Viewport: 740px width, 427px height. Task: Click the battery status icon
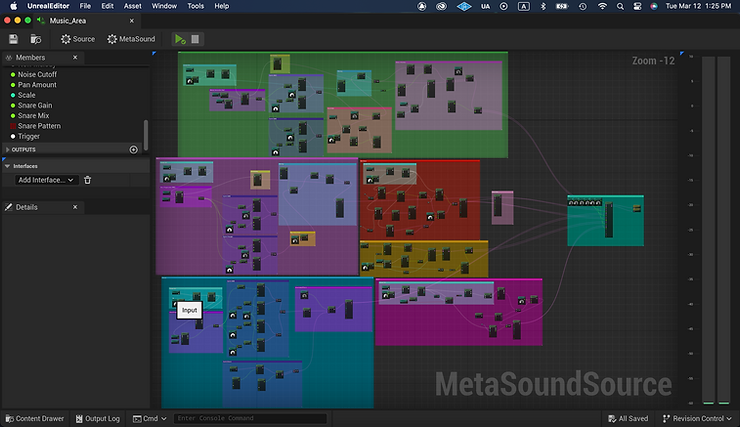tap(562, 6)
